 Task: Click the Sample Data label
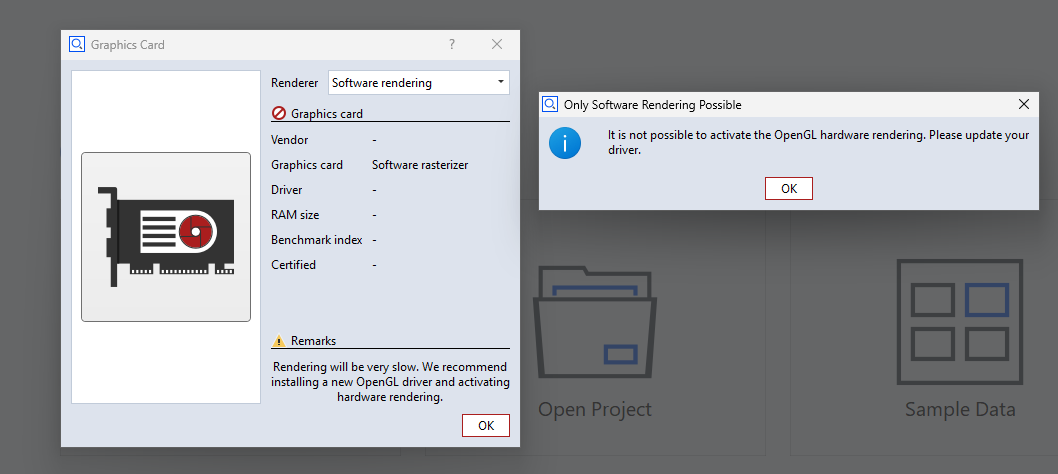pos(960,409)
